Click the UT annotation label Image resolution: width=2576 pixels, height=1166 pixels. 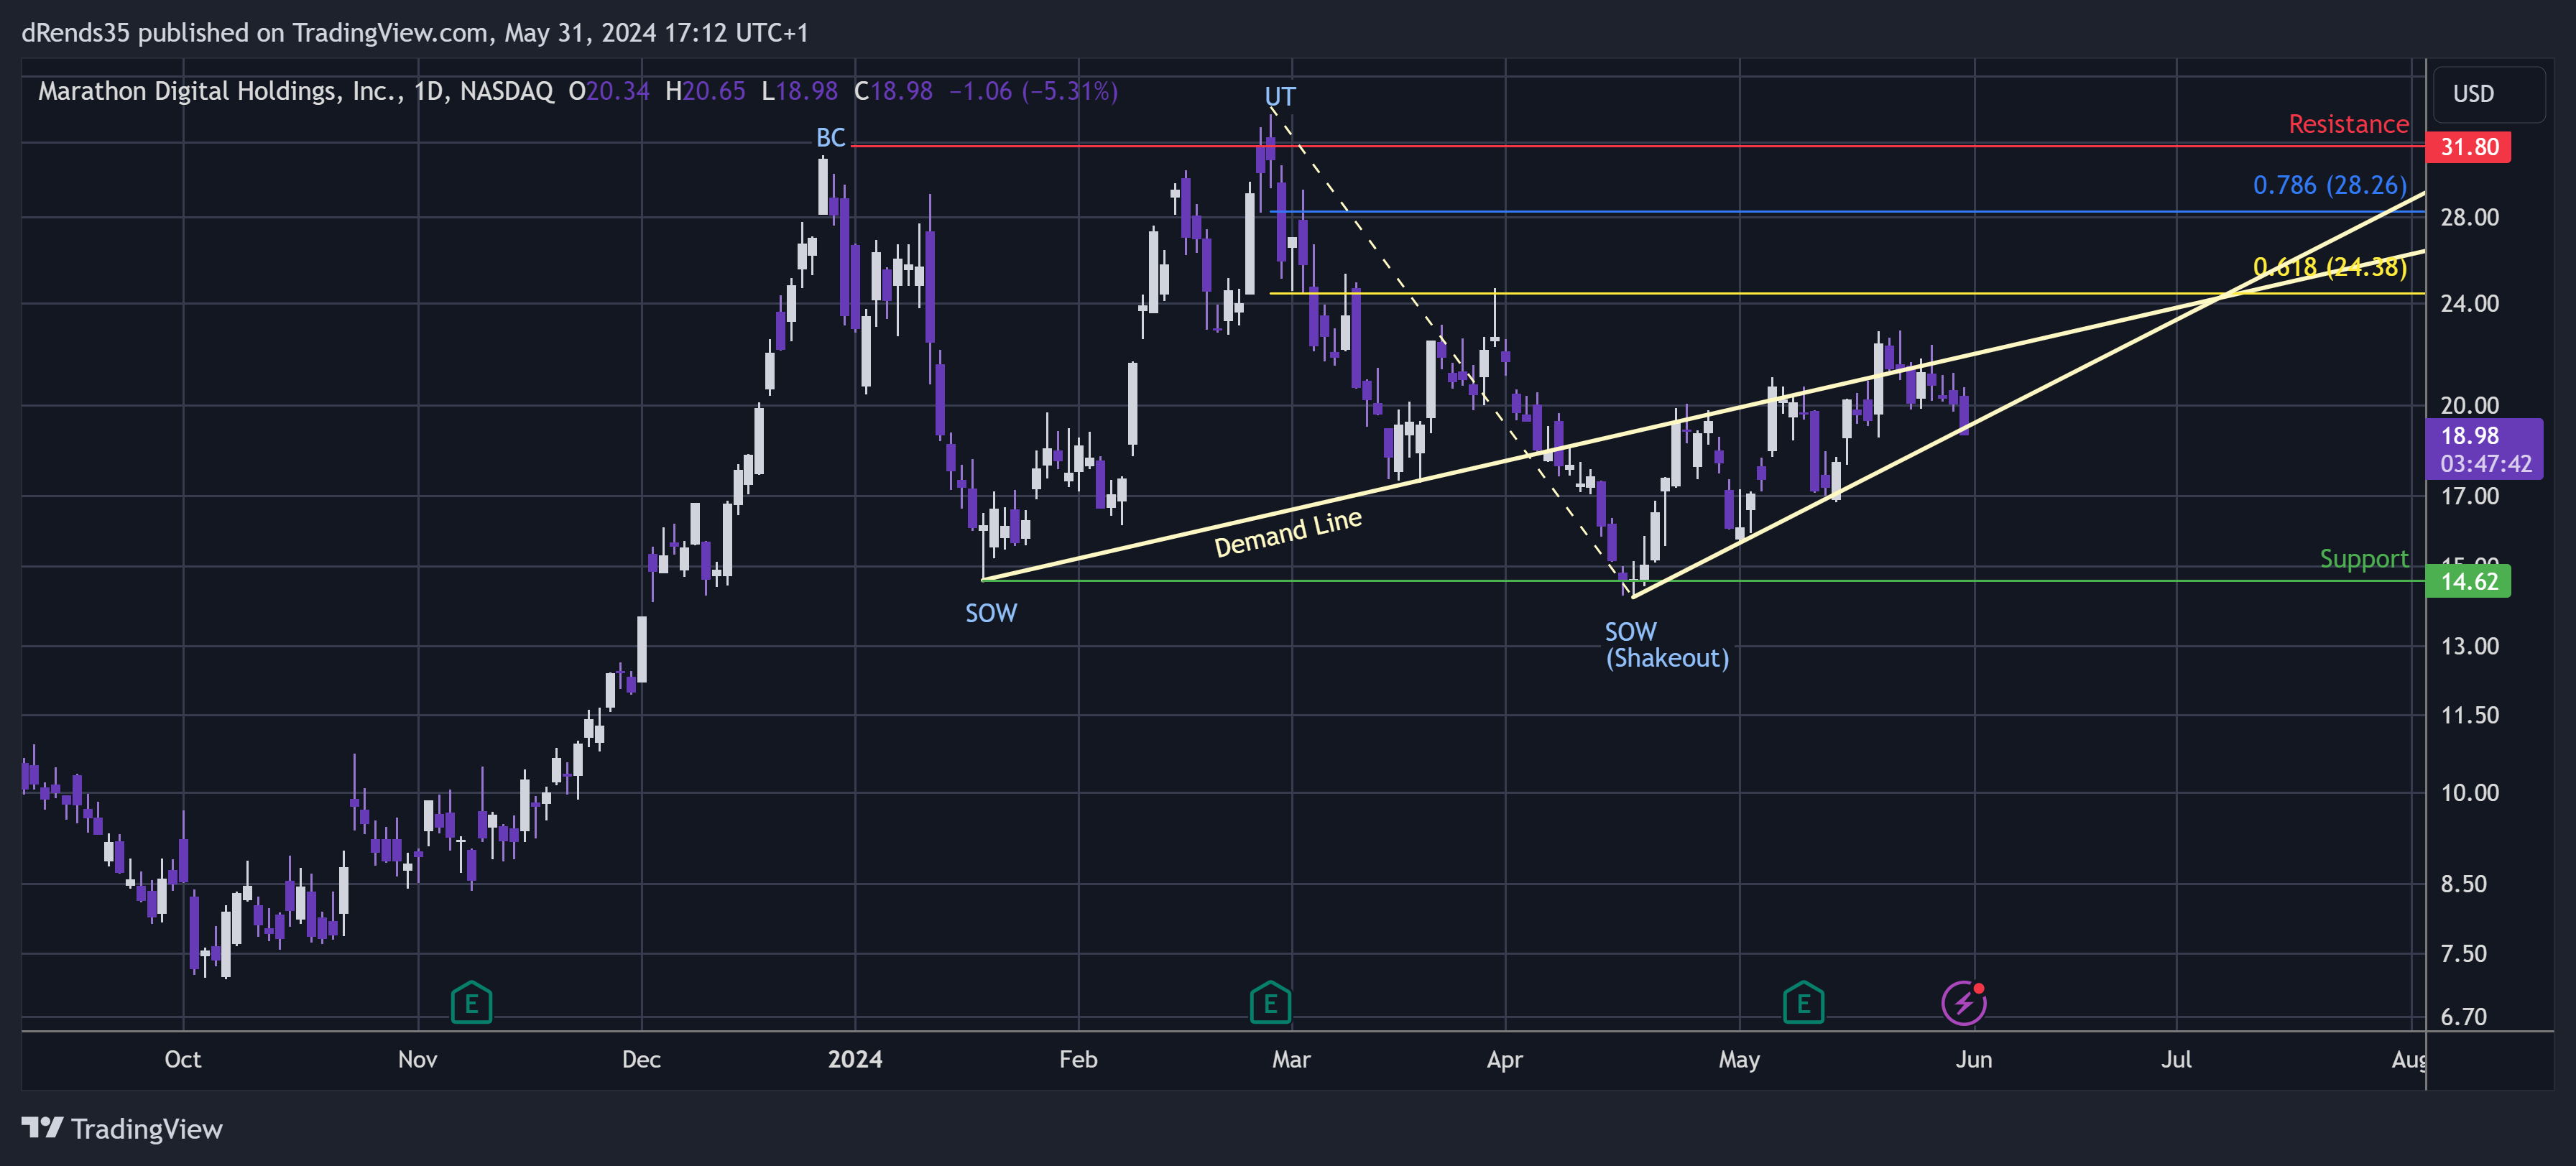click(1280, 97)
